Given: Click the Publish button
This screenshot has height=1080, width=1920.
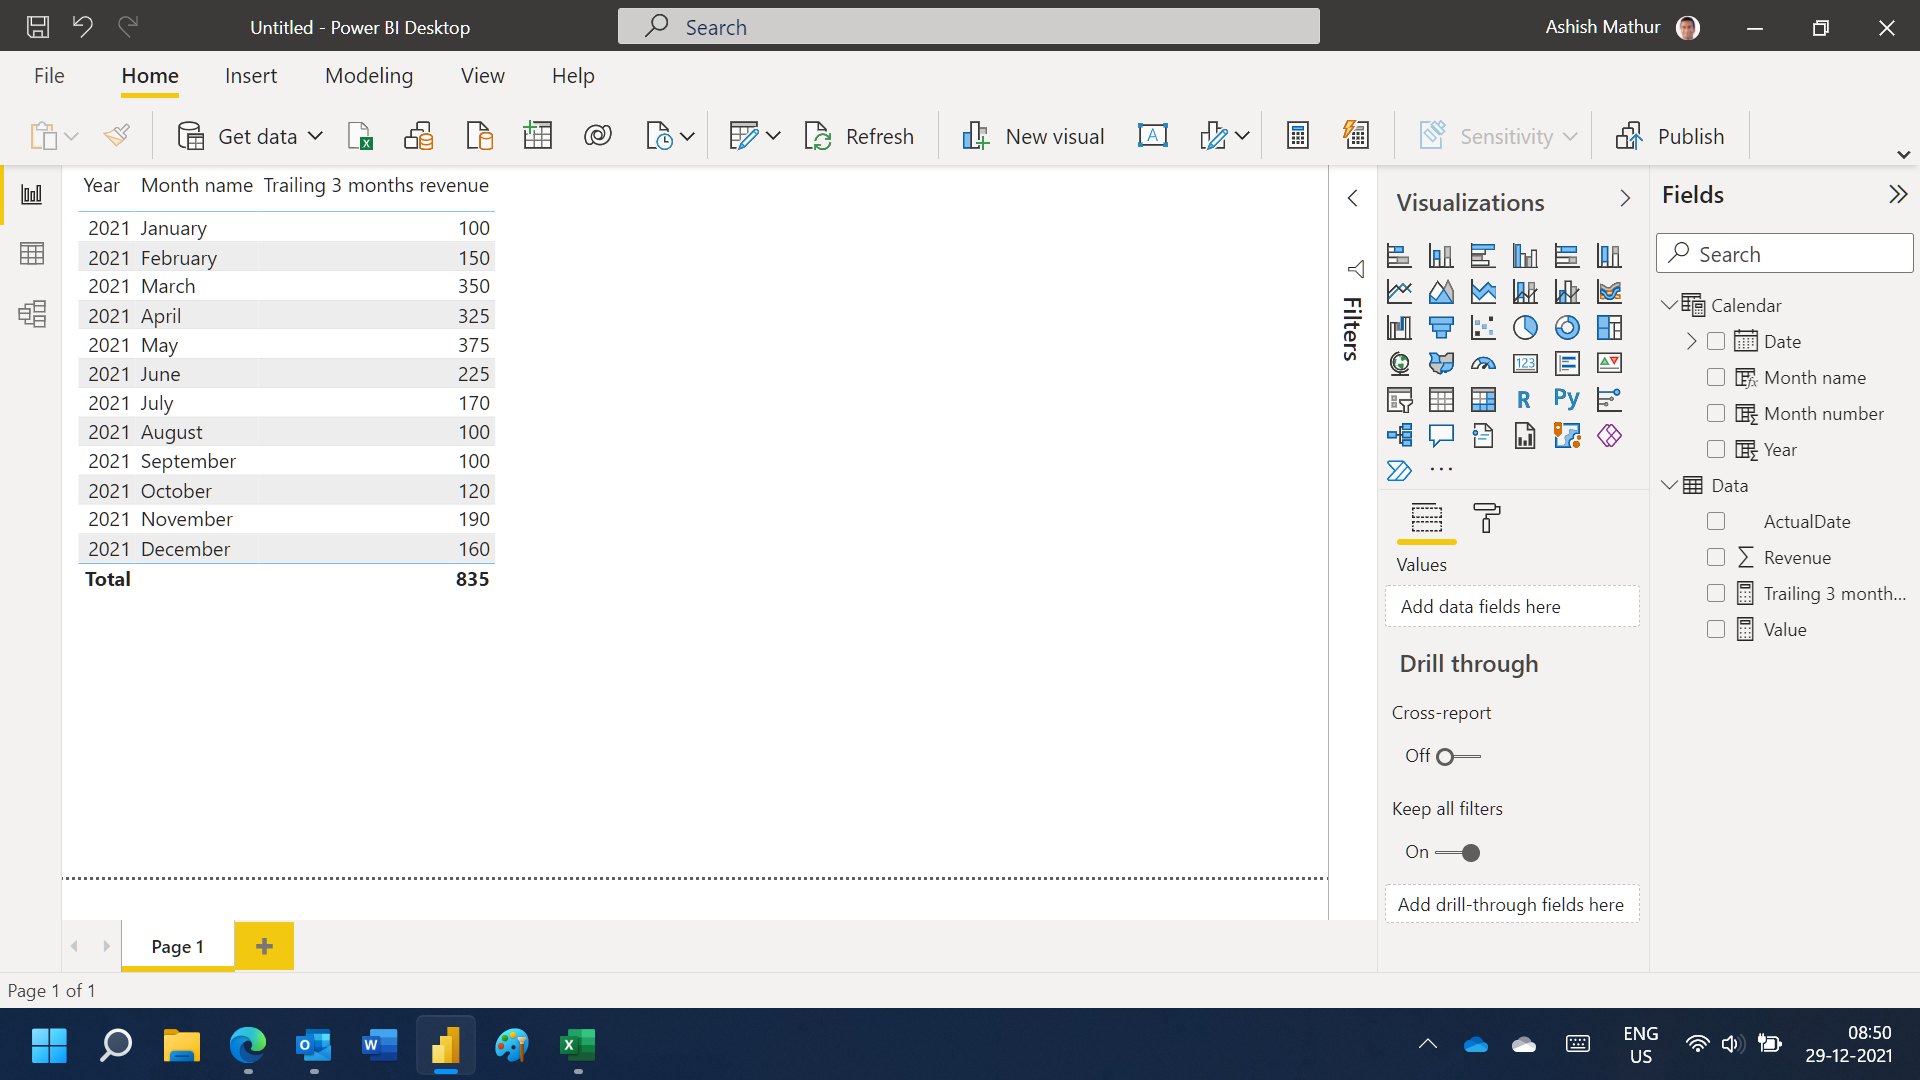Looking at the screenshot, I should 1670,136.
